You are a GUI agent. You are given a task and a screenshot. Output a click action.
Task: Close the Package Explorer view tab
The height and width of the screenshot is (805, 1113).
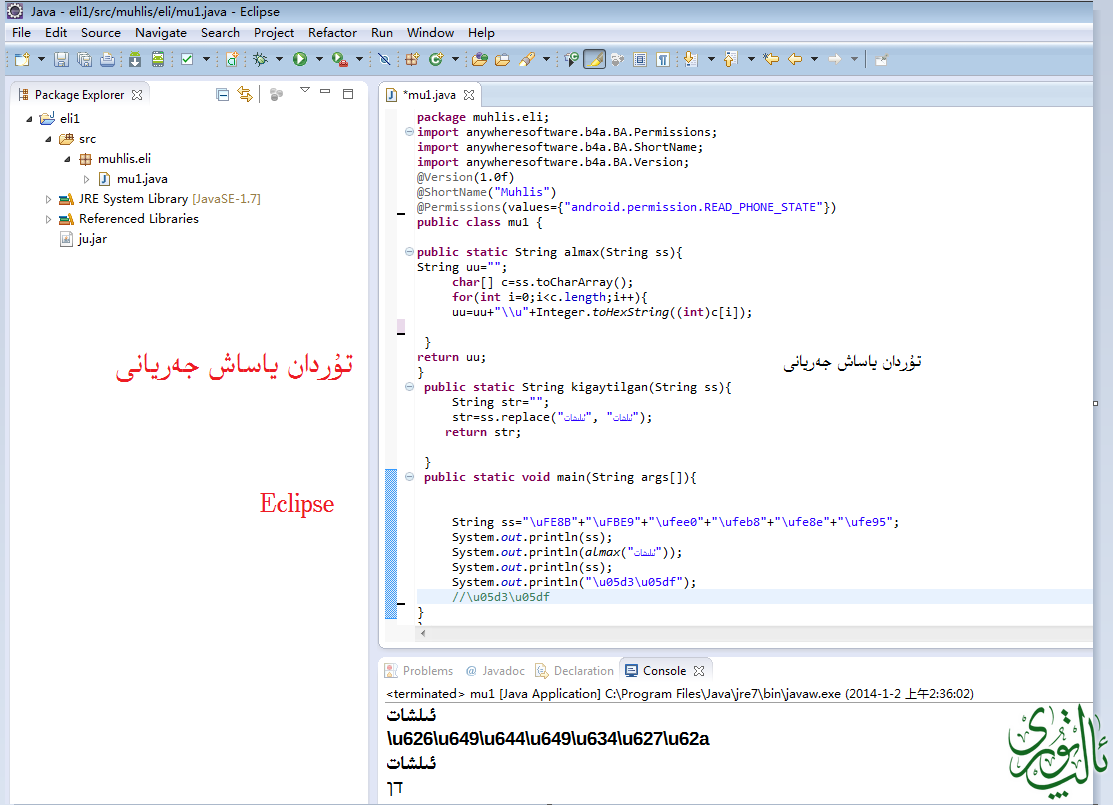pyautogui.click(x=137, y=95)
